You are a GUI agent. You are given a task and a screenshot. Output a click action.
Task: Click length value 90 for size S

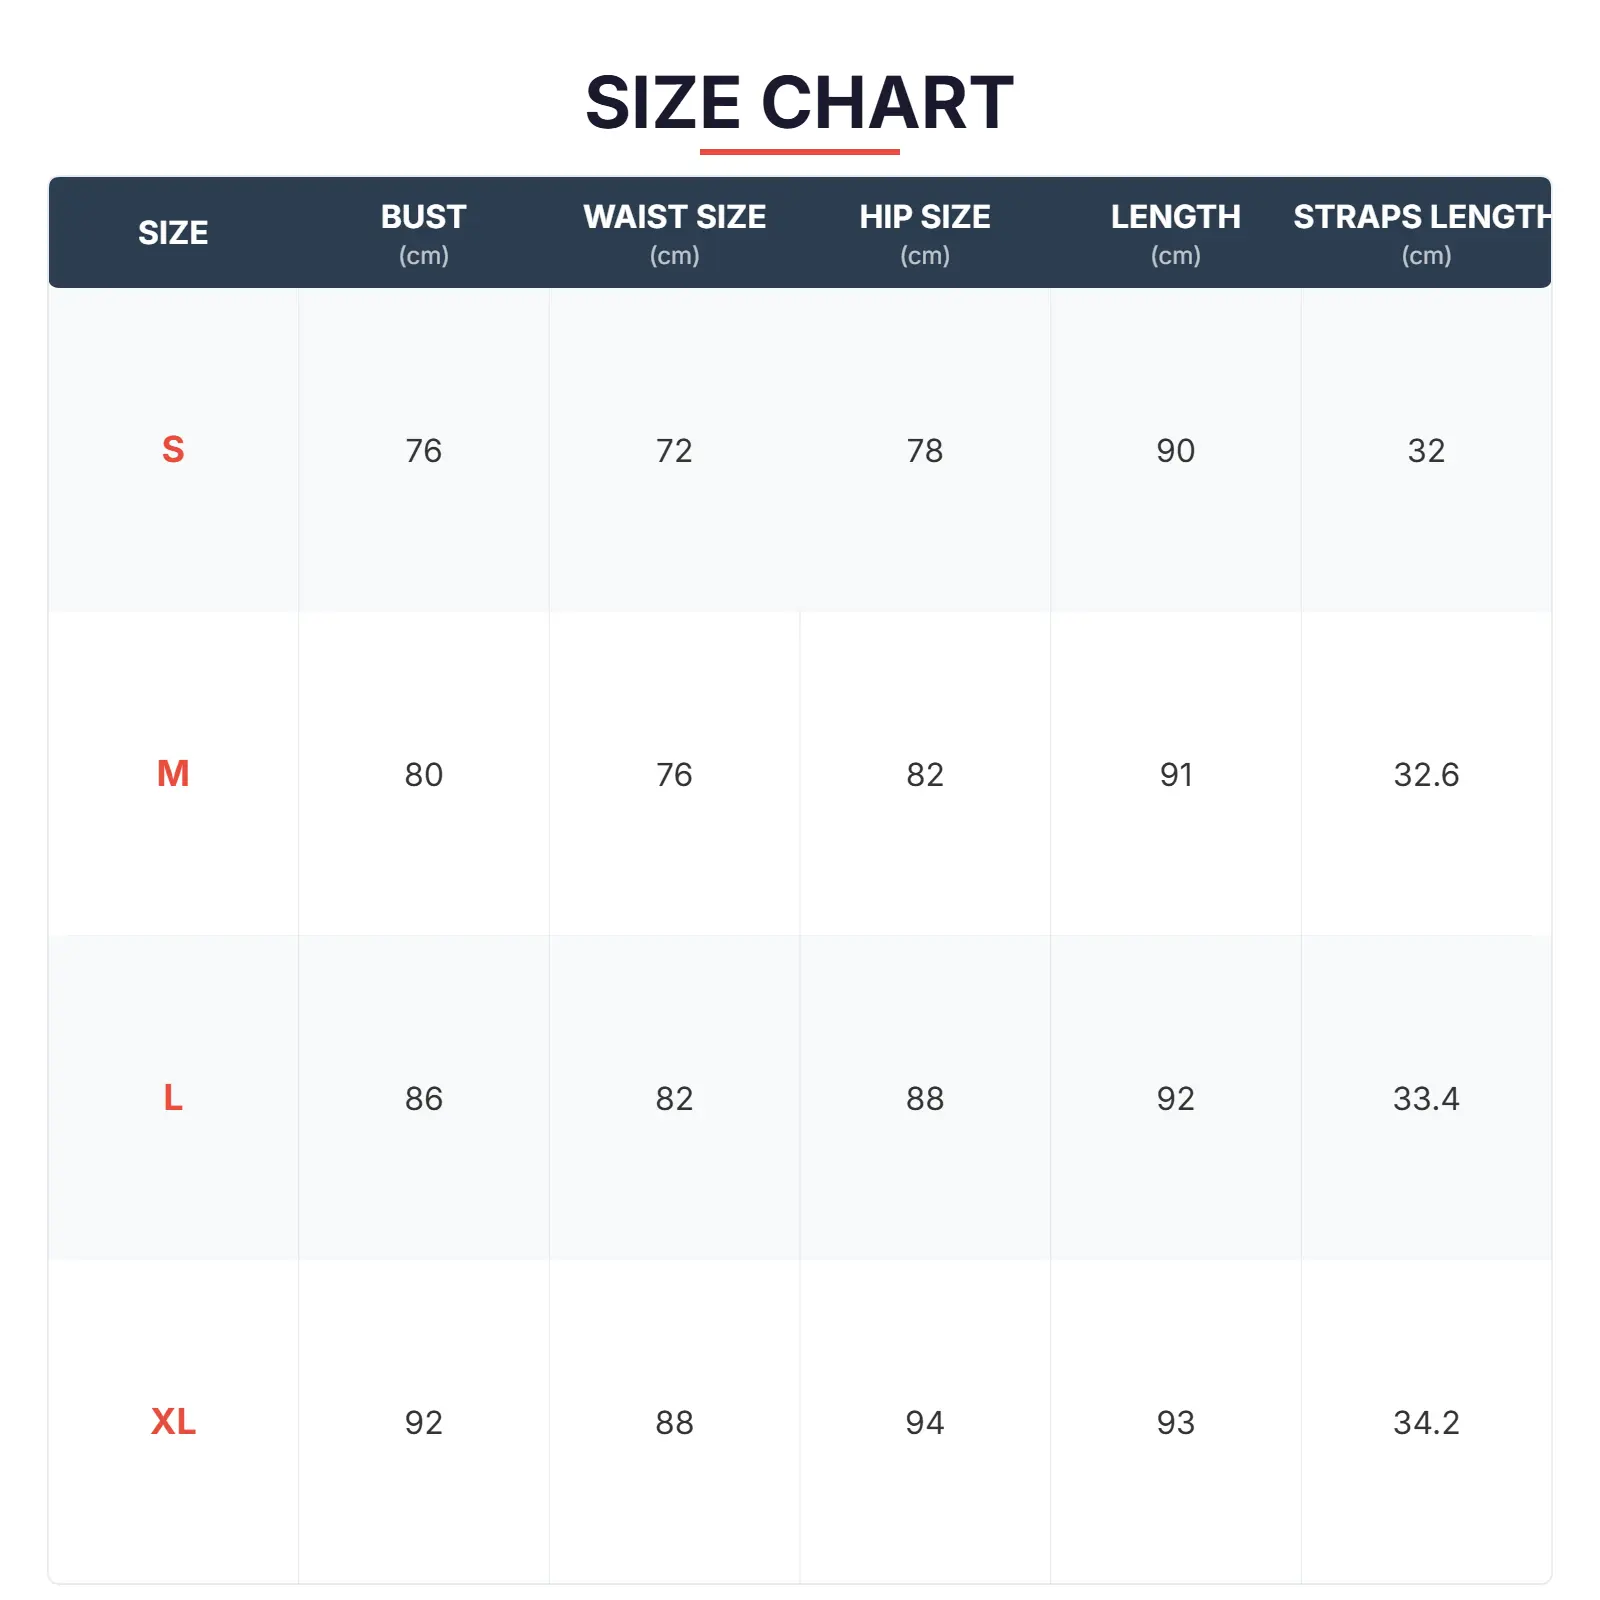[1175, 451]
